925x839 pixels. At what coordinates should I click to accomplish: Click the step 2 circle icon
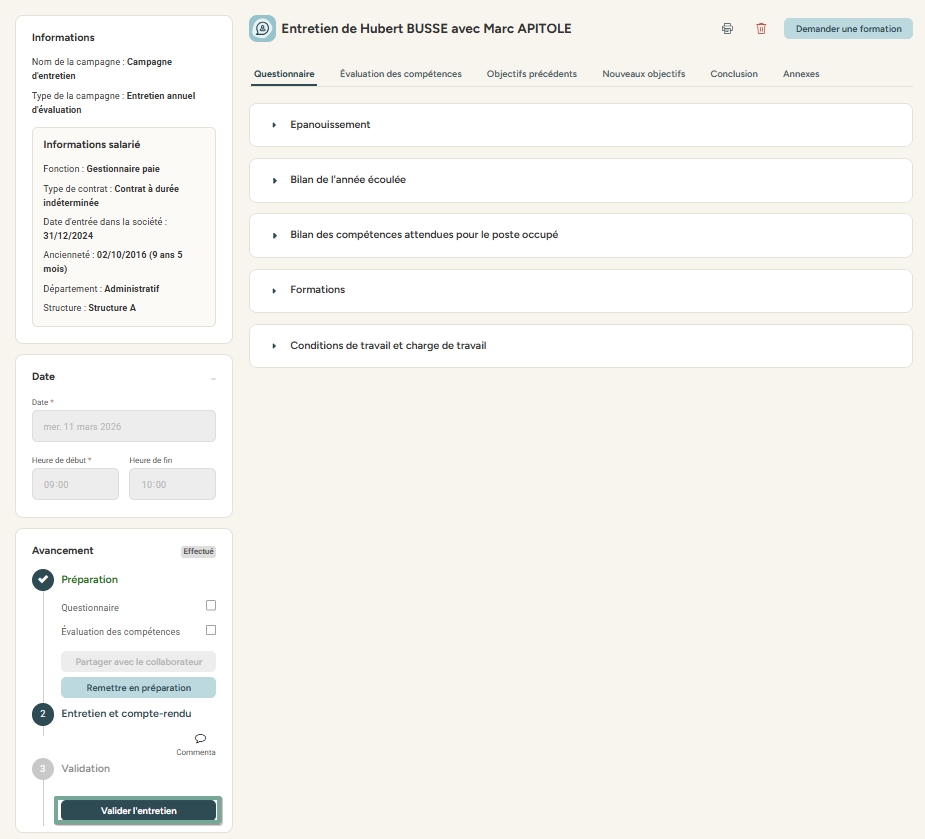point(43,714)
